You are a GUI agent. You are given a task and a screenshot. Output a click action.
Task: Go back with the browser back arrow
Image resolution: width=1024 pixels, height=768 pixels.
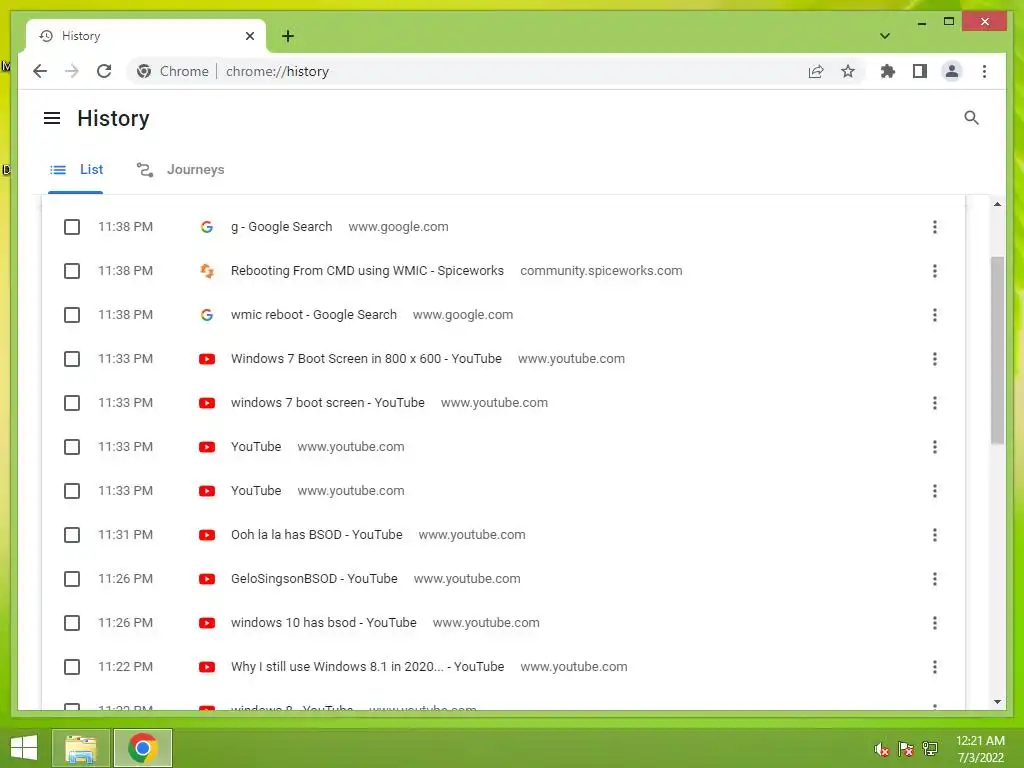click(x=40, y=71)
